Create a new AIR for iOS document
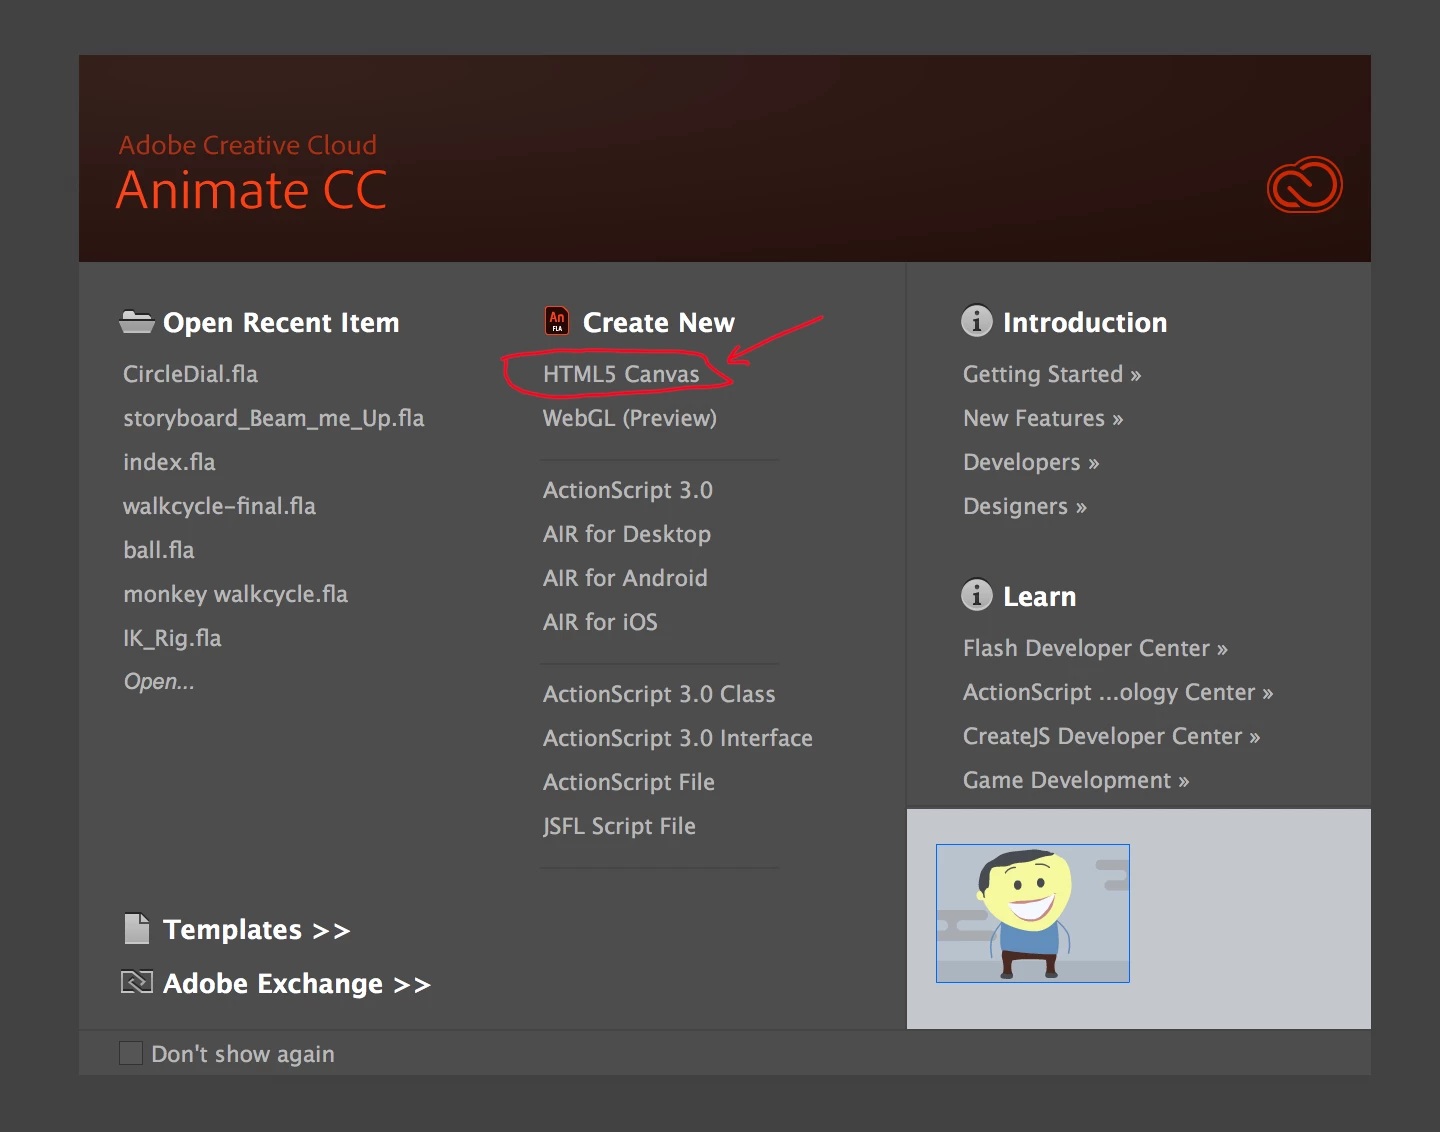Screen dimensions: 1440x1132 (x=600, y=622)
